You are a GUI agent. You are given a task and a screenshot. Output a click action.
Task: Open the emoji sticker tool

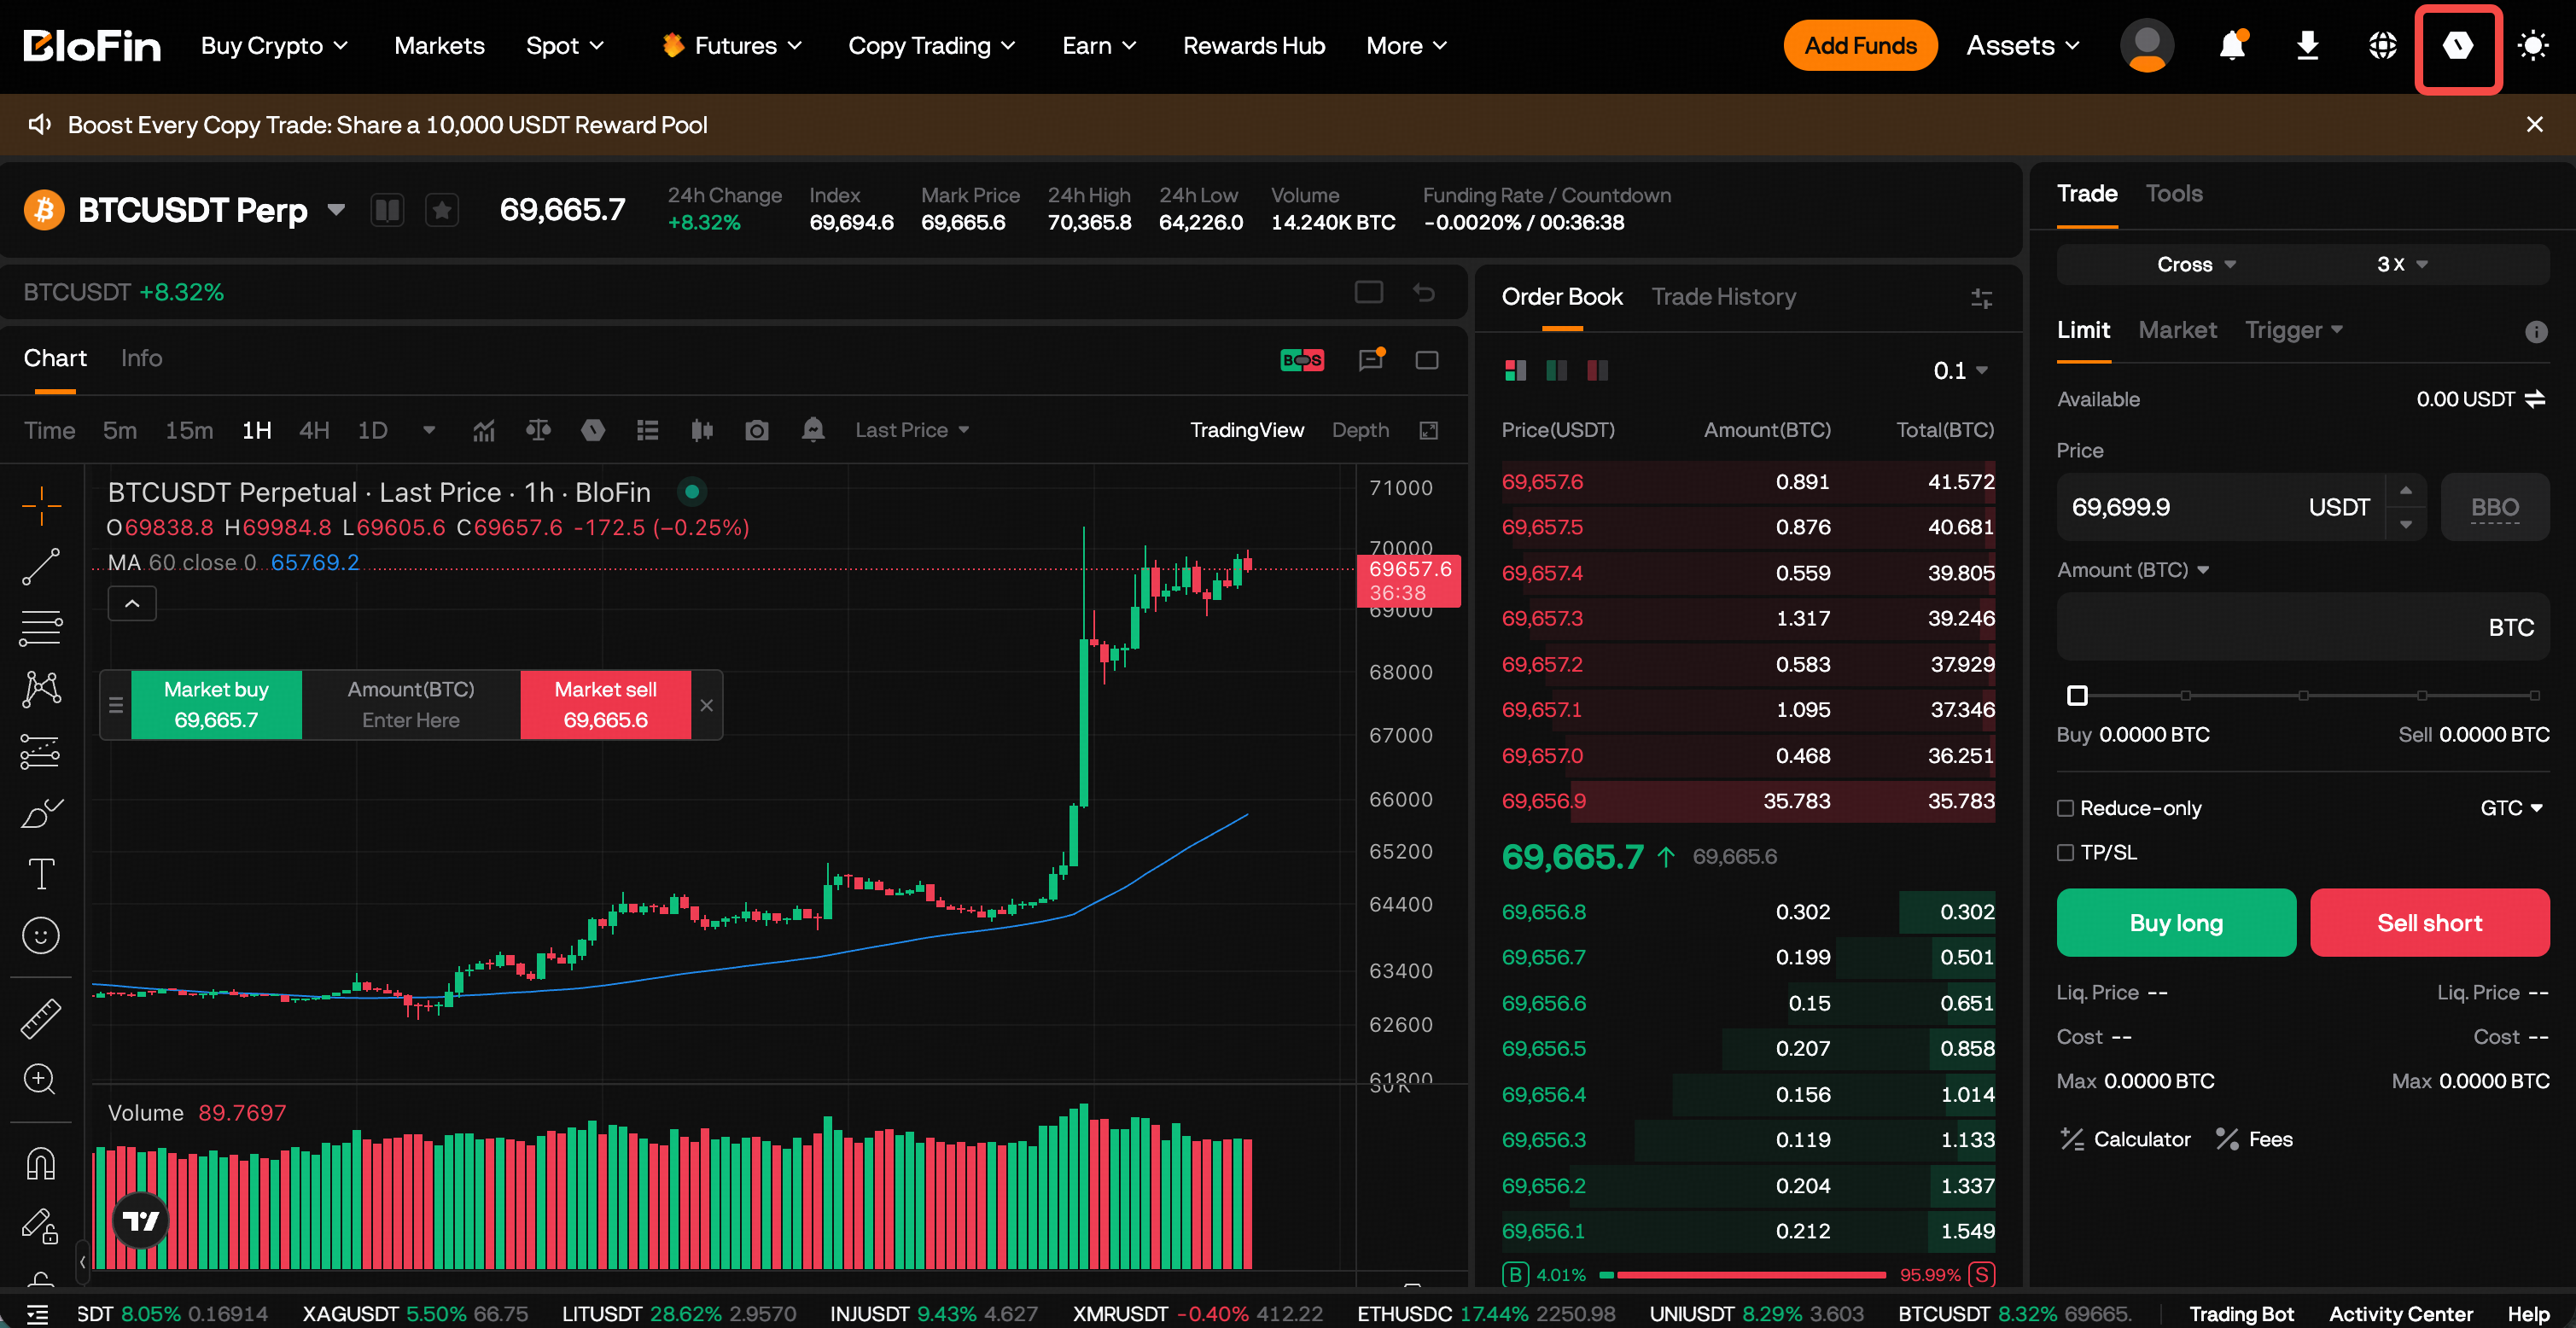point(41,935)
